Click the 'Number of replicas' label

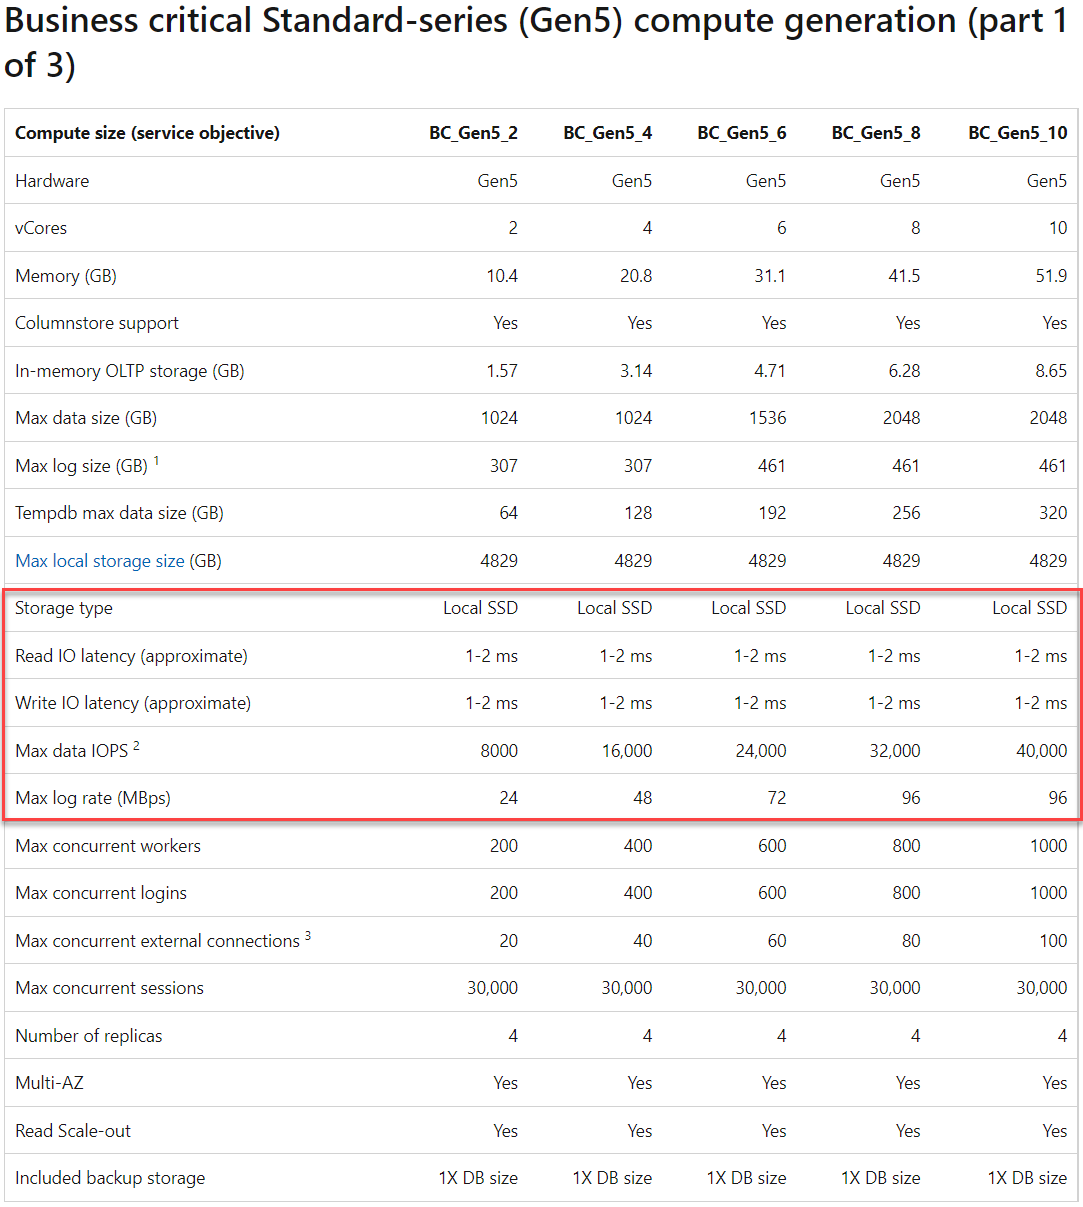89,1036
